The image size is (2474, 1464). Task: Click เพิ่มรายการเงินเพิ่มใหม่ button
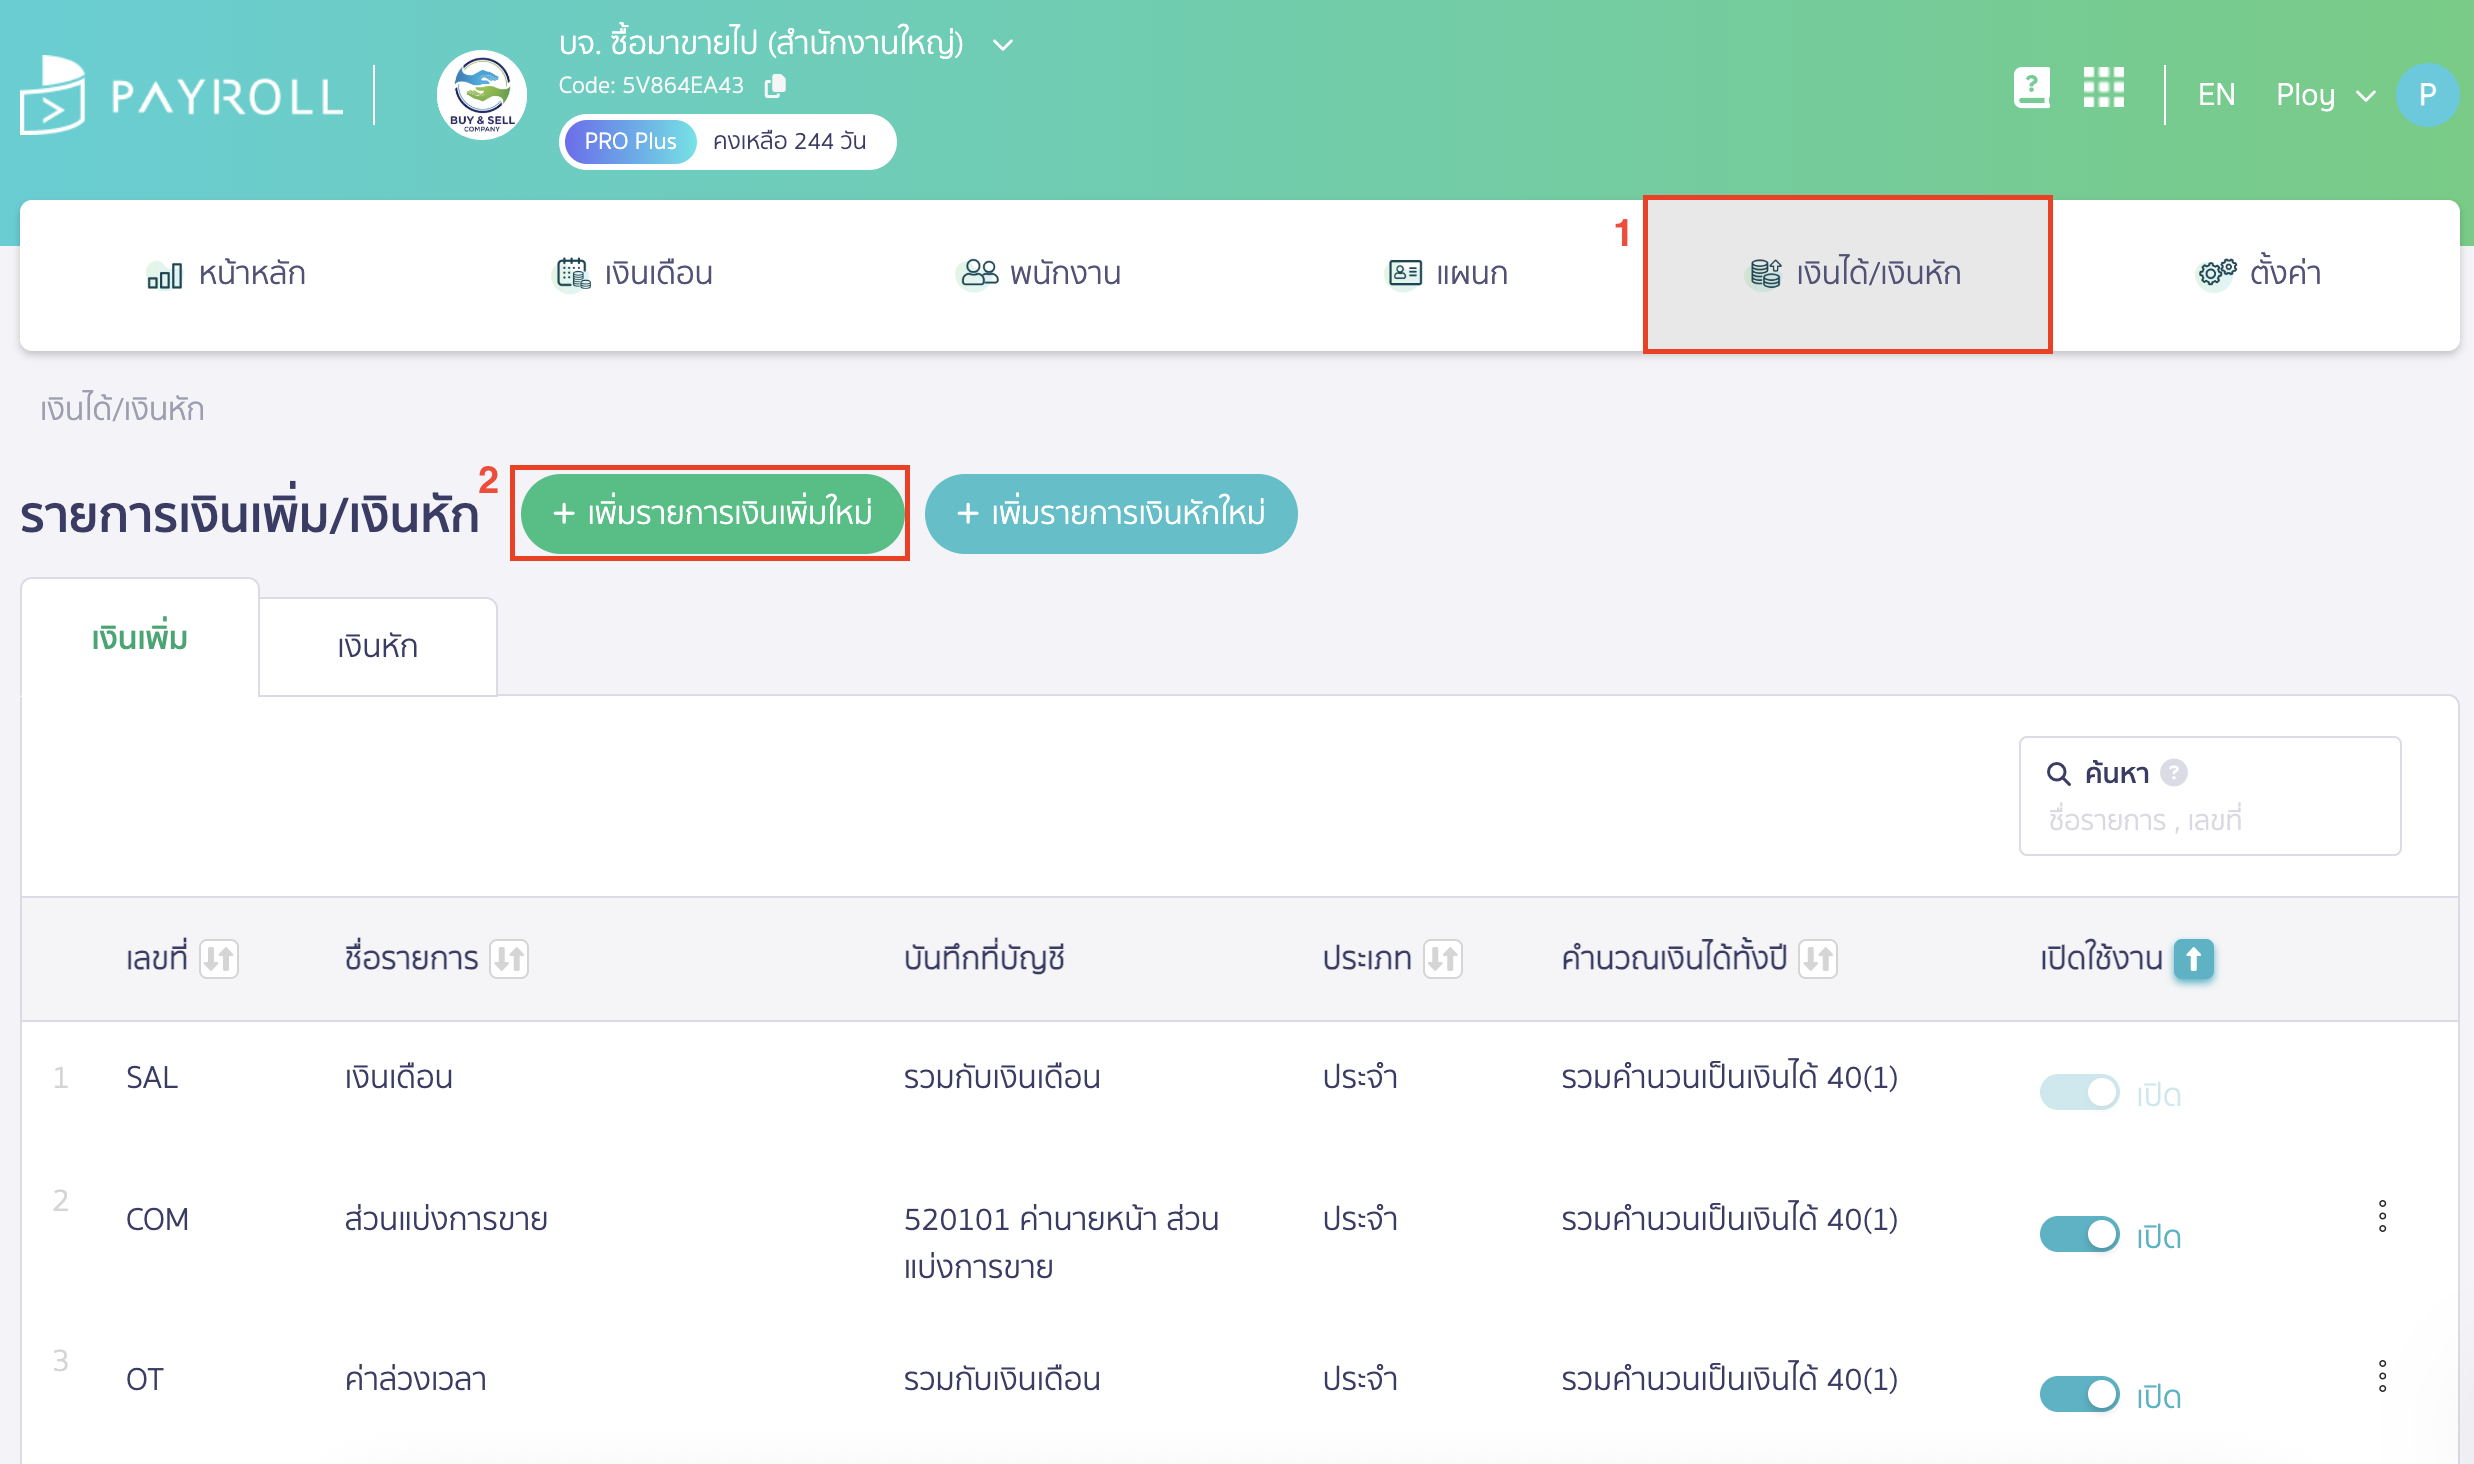[712, 513]
